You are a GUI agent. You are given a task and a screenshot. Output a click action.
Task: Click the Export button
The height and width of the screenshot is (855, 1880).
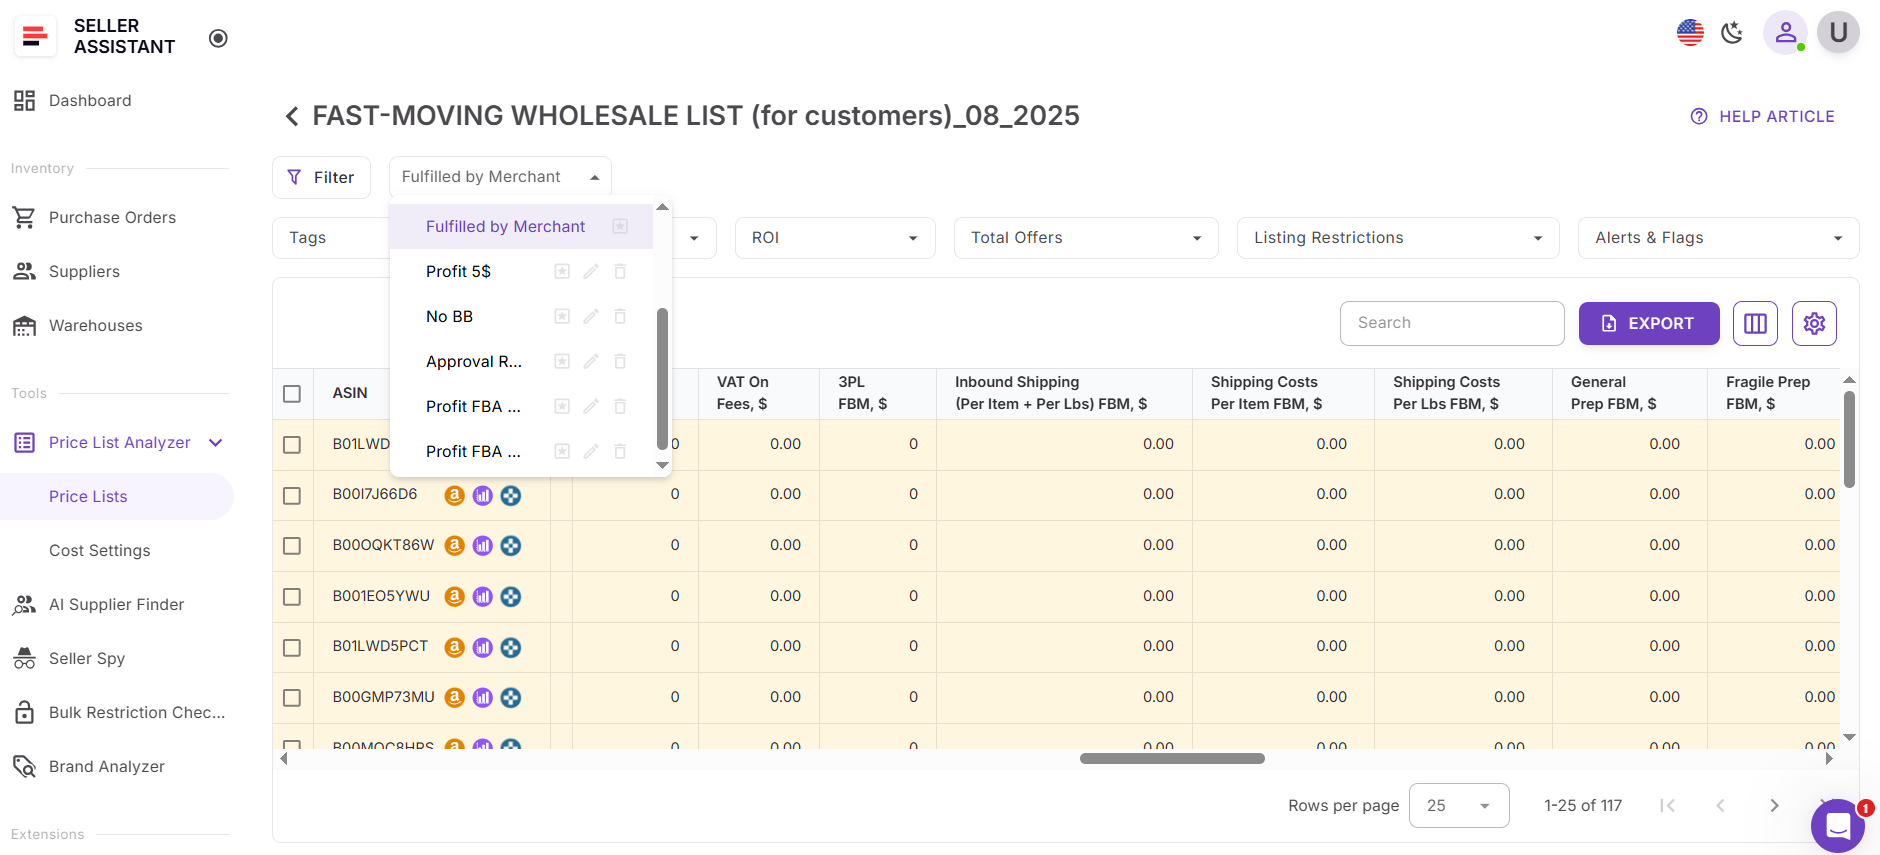1649,323
